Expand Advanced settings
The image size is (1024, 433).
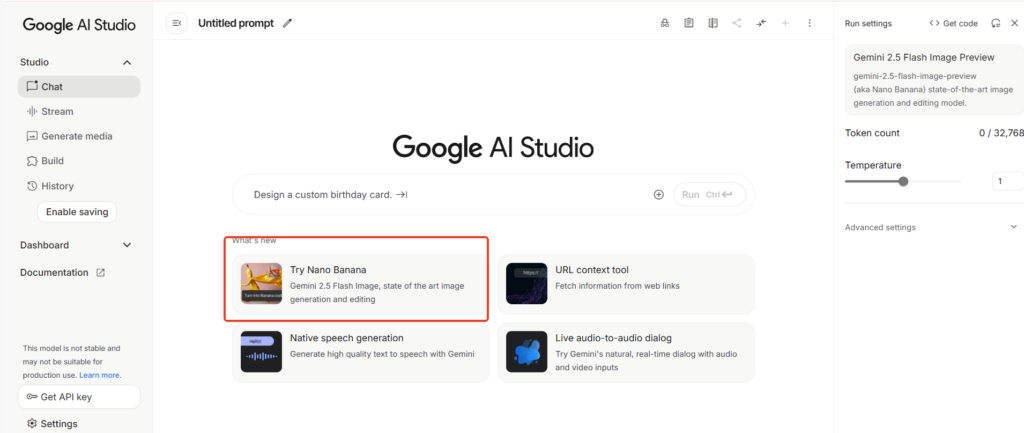[x=931, y=227]
